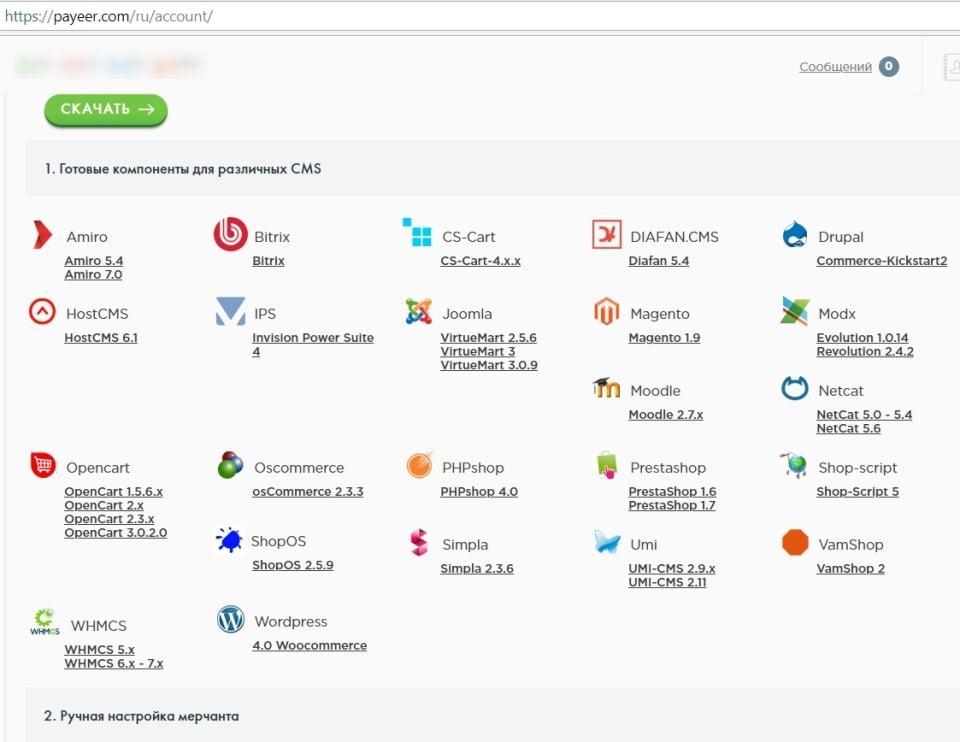The image size is (960, 742).
Task: Open the Сообщений messages link
Action: (x=835, y=67)
